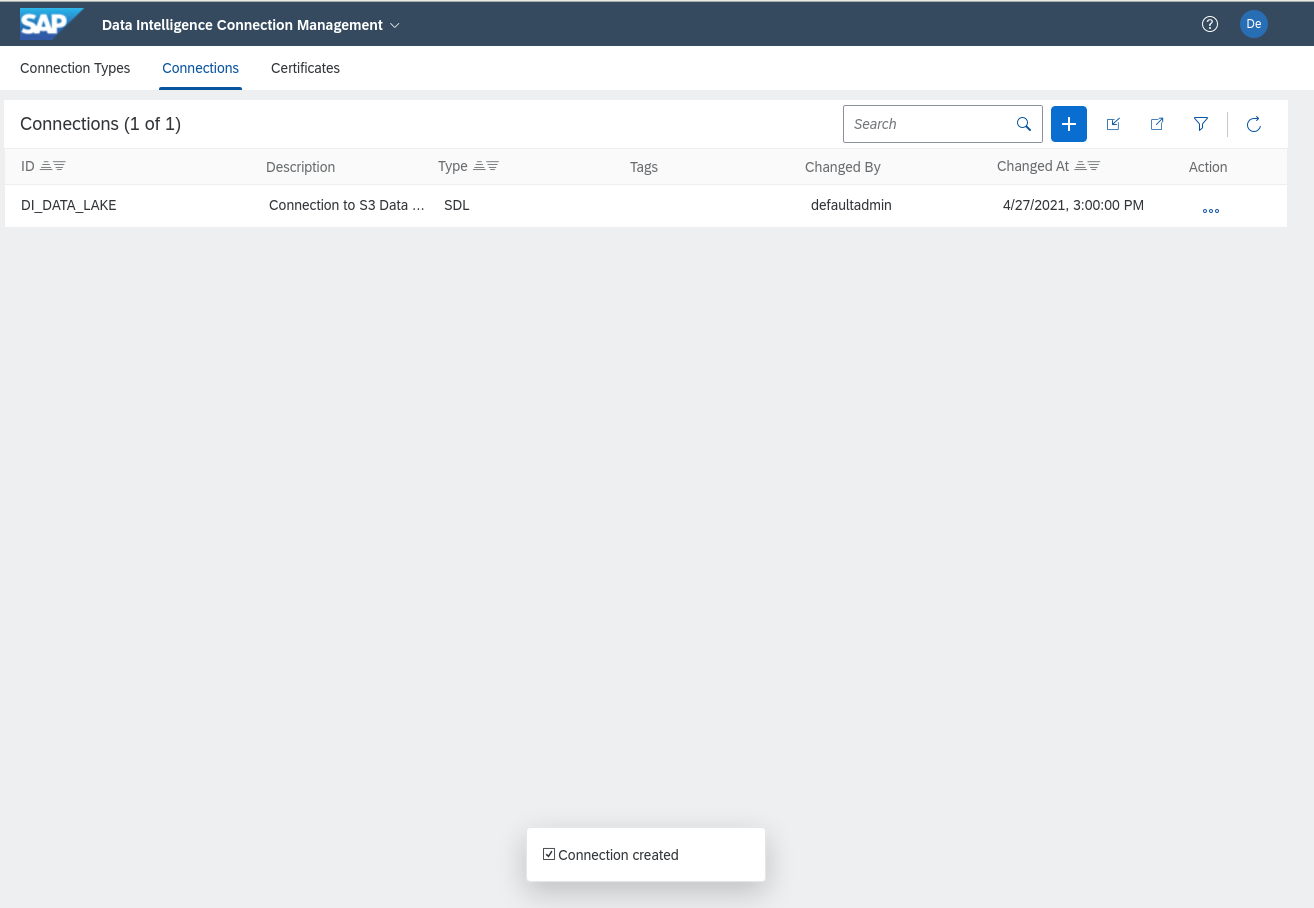1314x908 pixels.
Task: Click the 4/27/2021, 3:00:00 PM timestamp
Action: (x=1073, y=205)
